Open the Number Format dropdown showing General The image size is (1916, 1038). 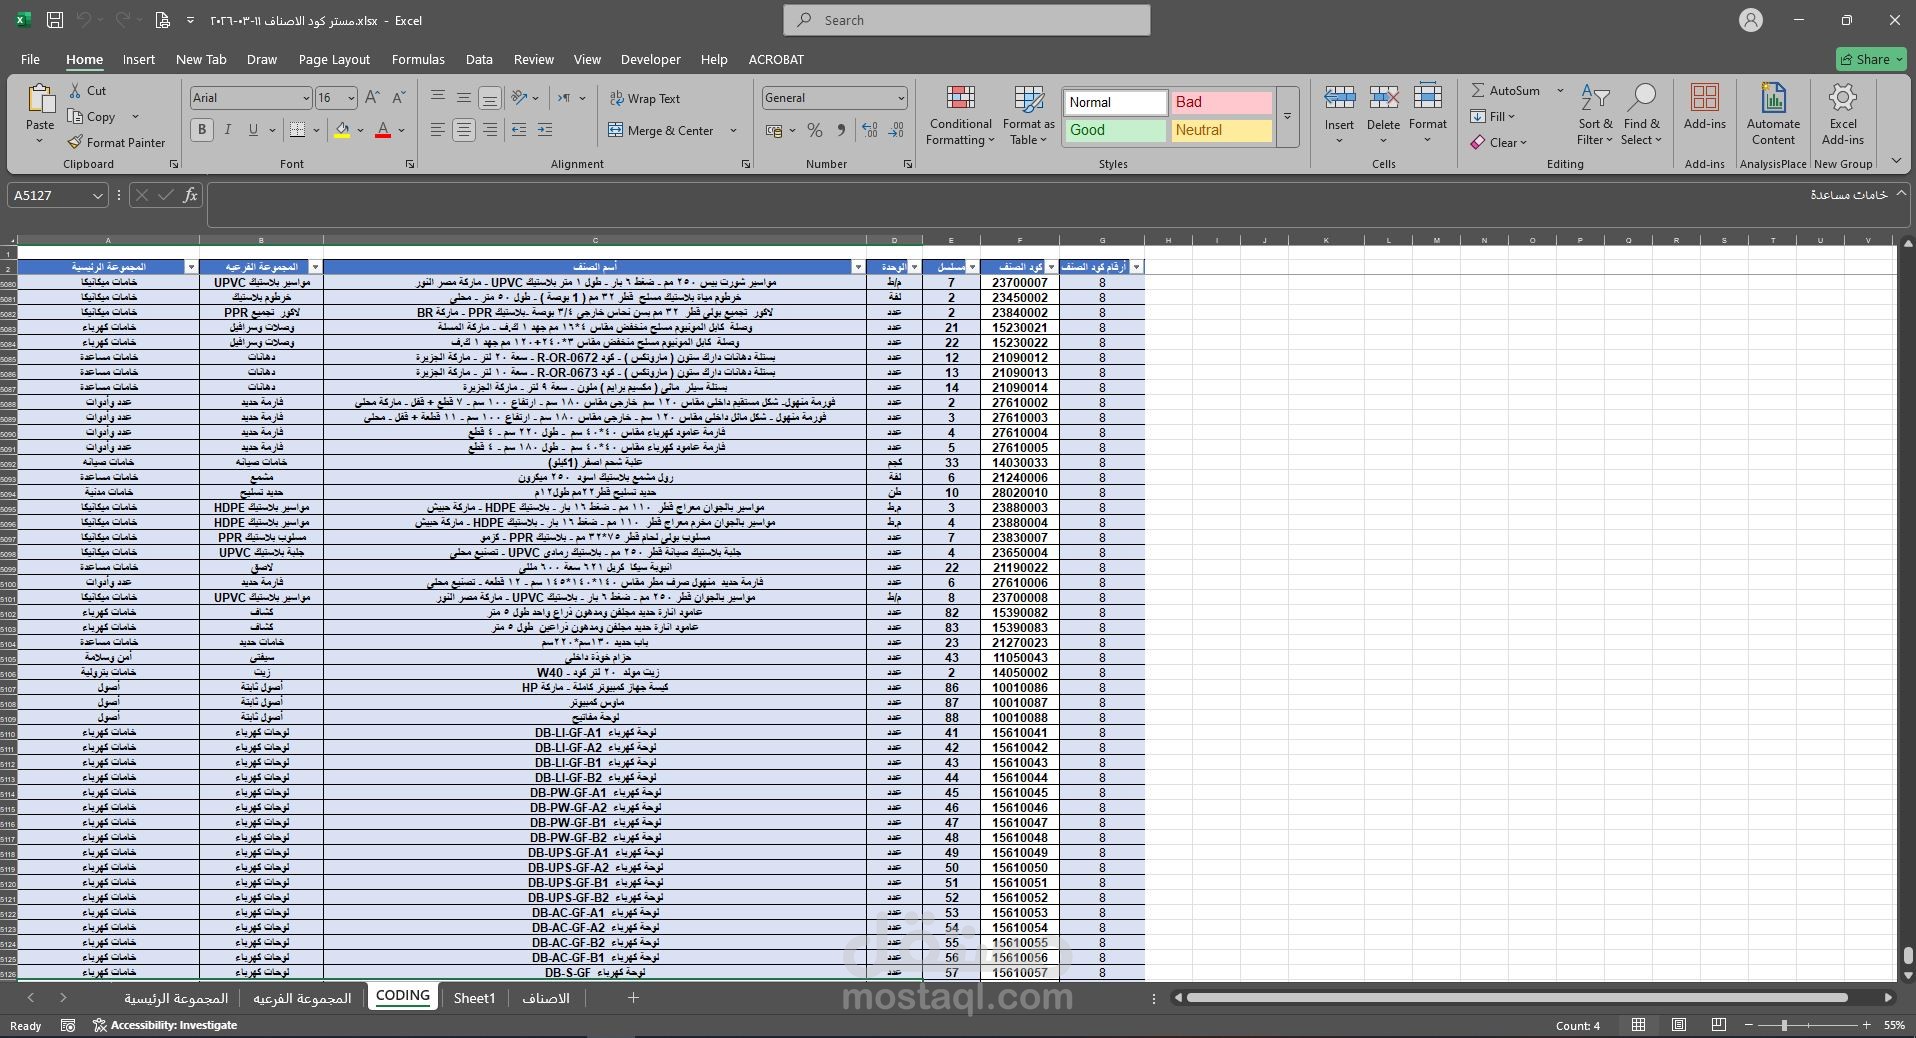[x=901, y=98]
